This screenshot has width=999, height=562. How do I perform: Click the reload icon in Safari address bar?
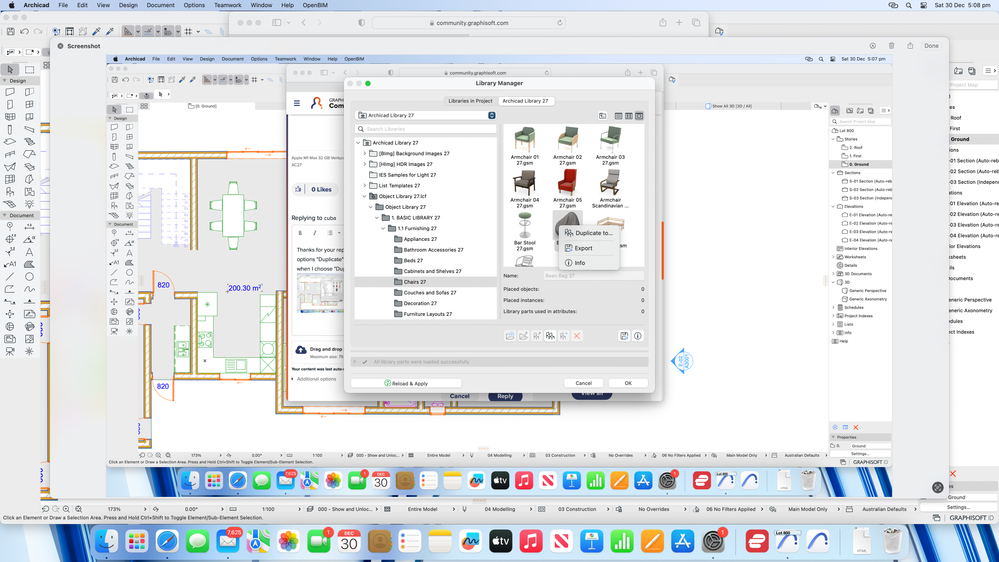point(560,22)
